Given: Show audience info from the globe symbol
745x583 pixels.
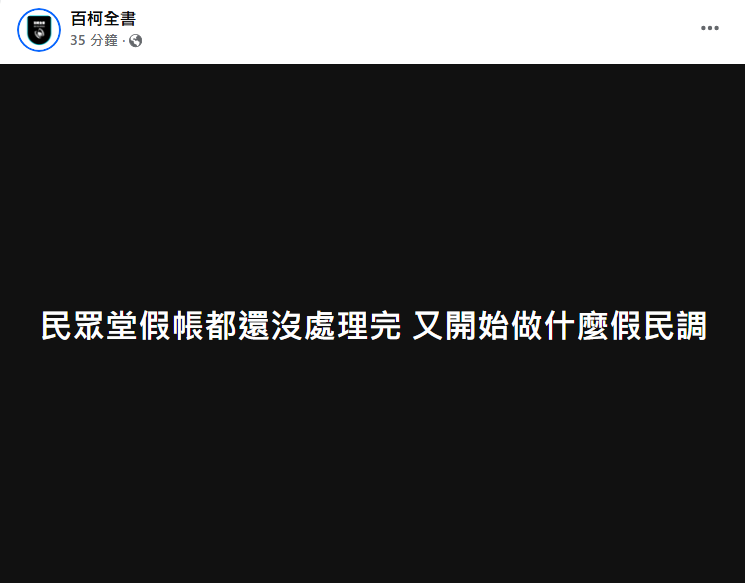Looking at the screenshot, I should [135, 41].
